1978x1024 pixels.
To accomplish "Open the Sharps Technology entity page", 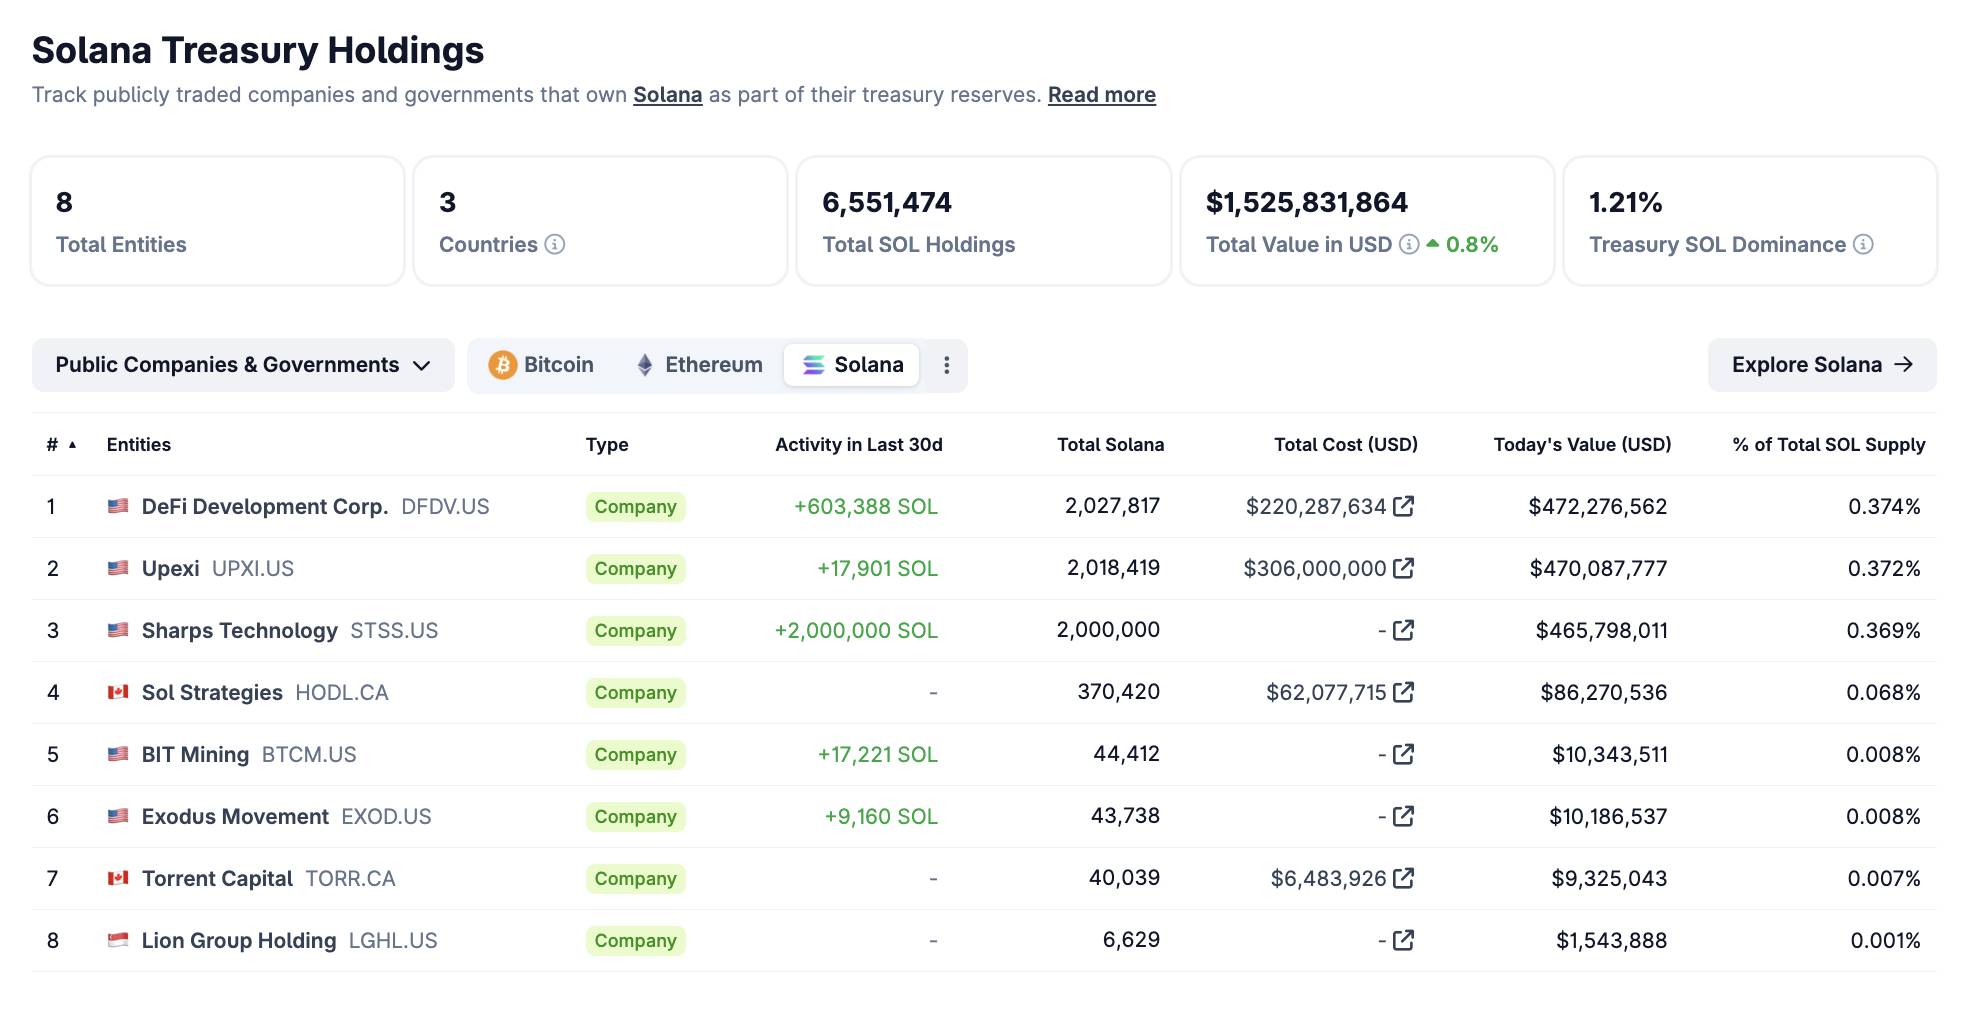I will [x=240, y=630].
